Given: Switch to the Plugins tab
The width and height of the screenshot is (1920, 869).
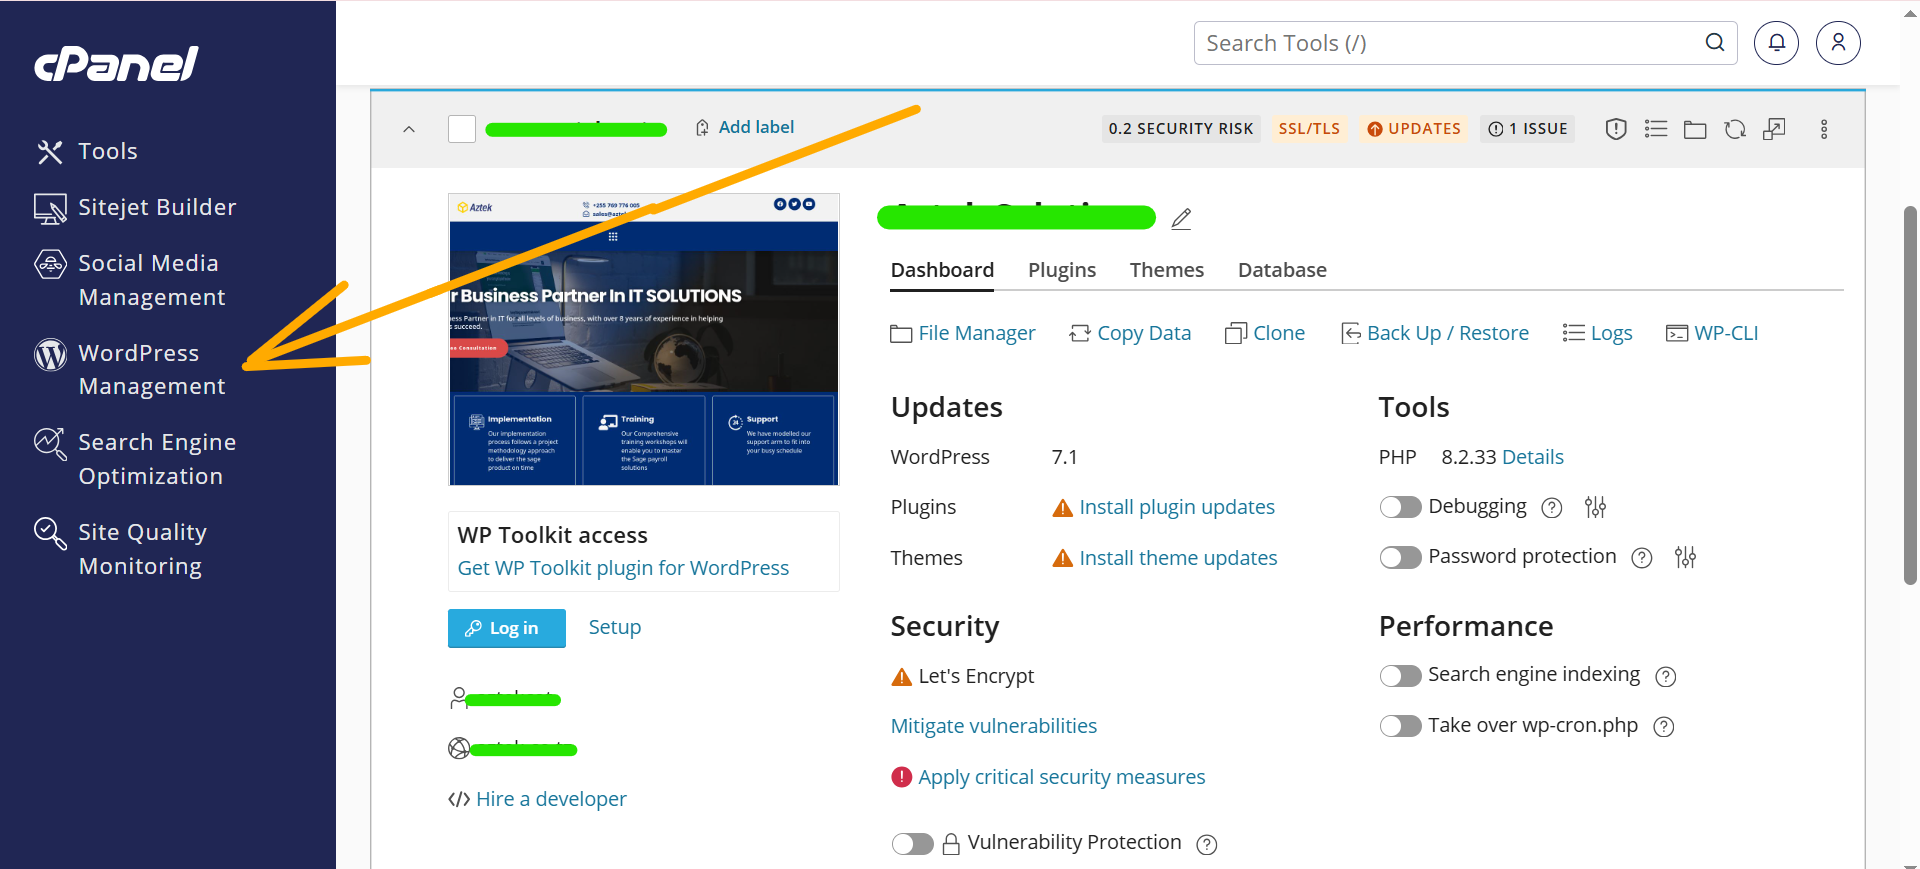Looking at the screenshot, I should 1062,270.
